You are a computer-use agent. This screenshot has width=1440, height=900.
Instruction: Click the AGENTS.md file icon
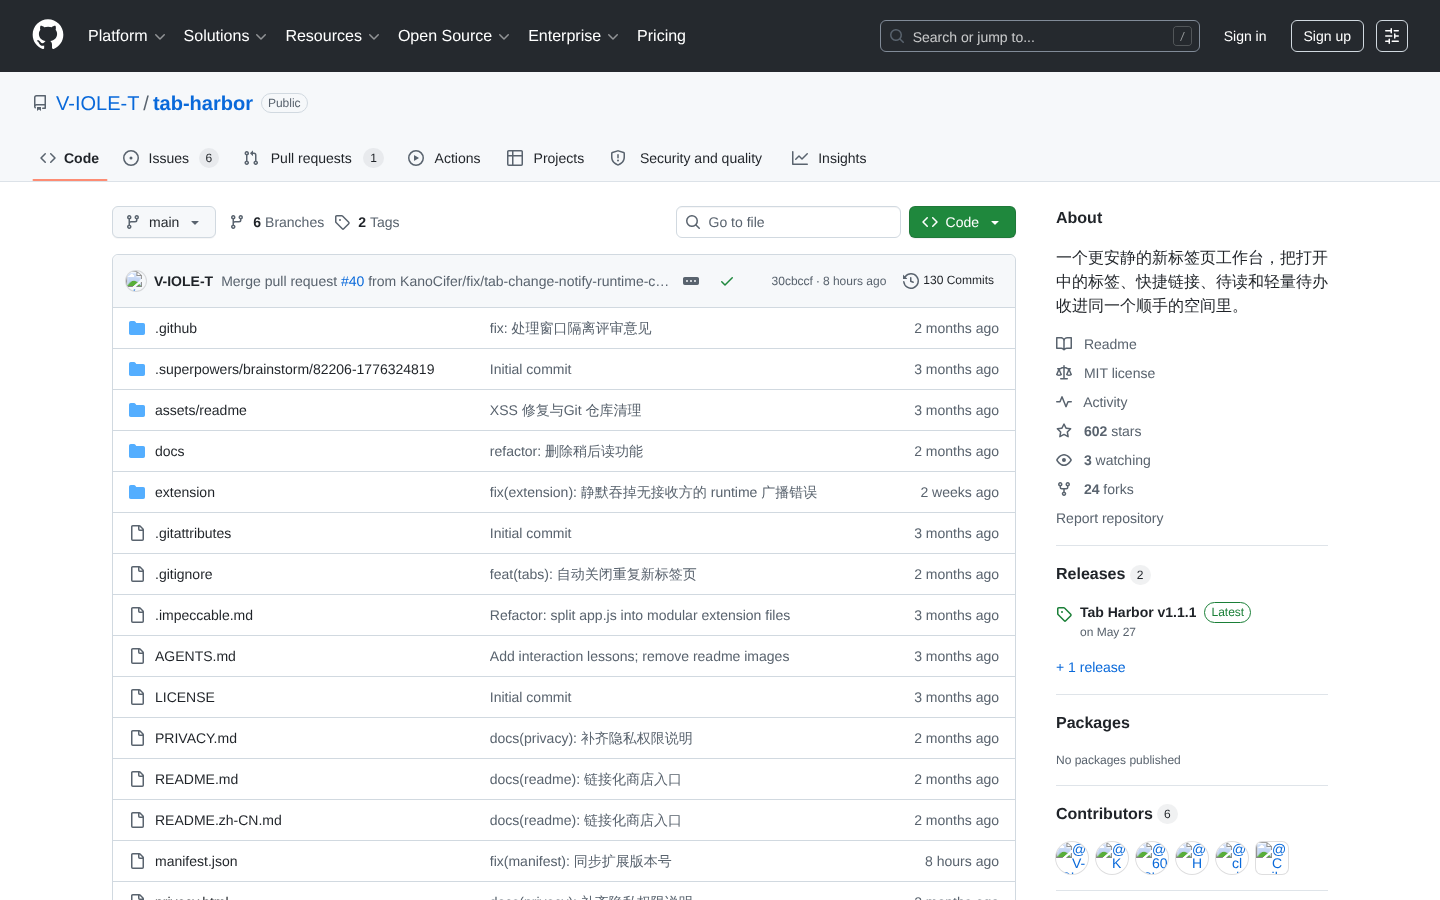[x=137, y=656]
